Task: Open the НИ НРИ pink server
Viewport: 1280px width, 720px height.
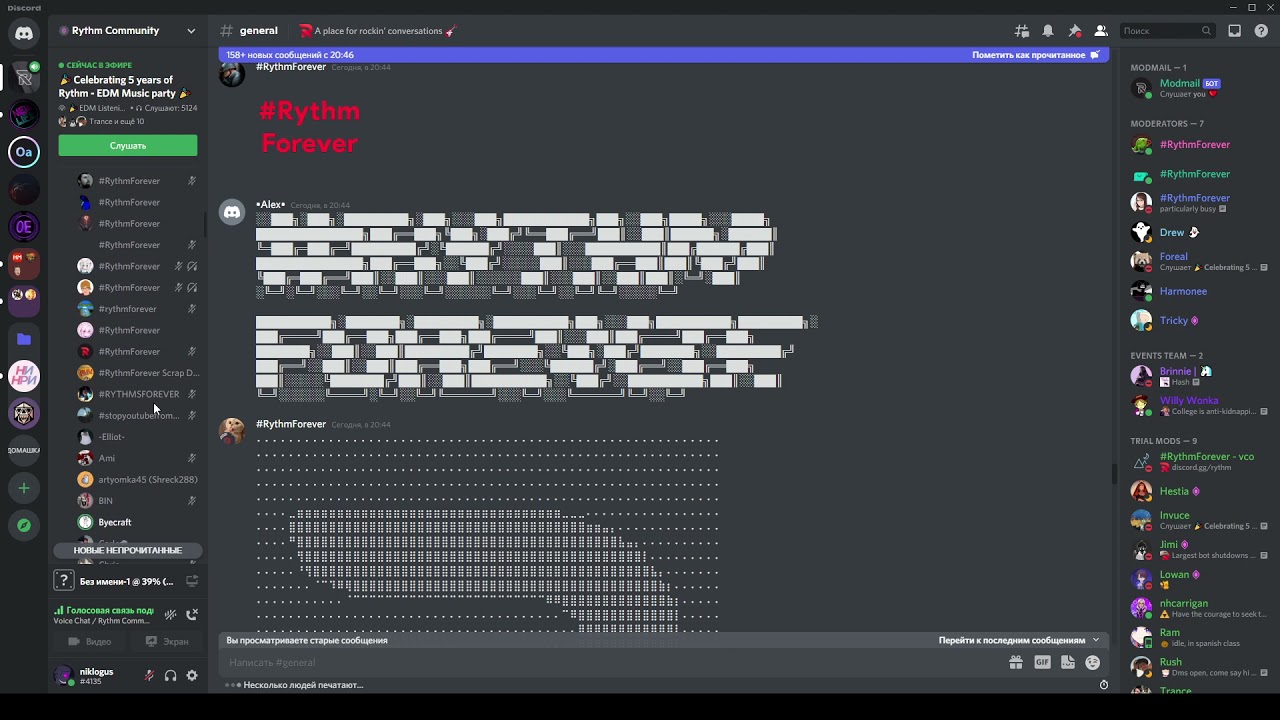Action: pos(24,376)
